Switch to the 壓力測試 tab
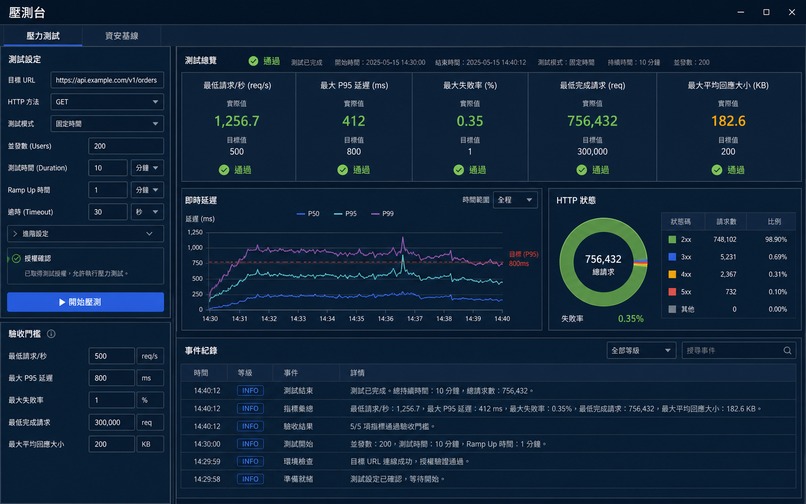The width and height of the screenshot is (806, 504). click(x=43, y=36)
